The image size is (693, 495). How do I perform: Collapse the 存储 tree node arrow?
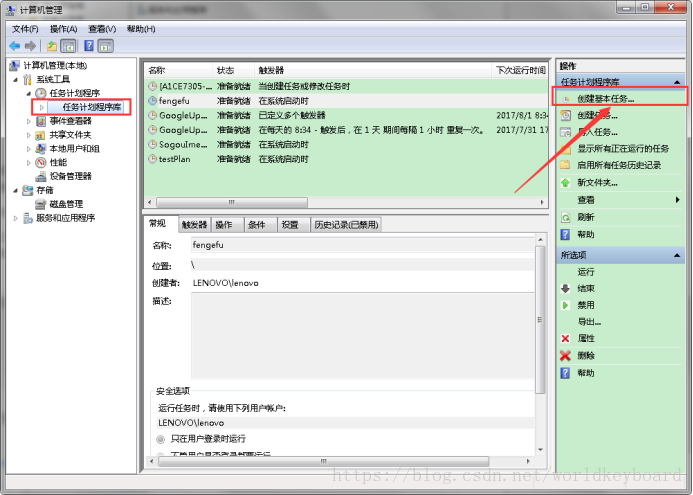point(15,190)
